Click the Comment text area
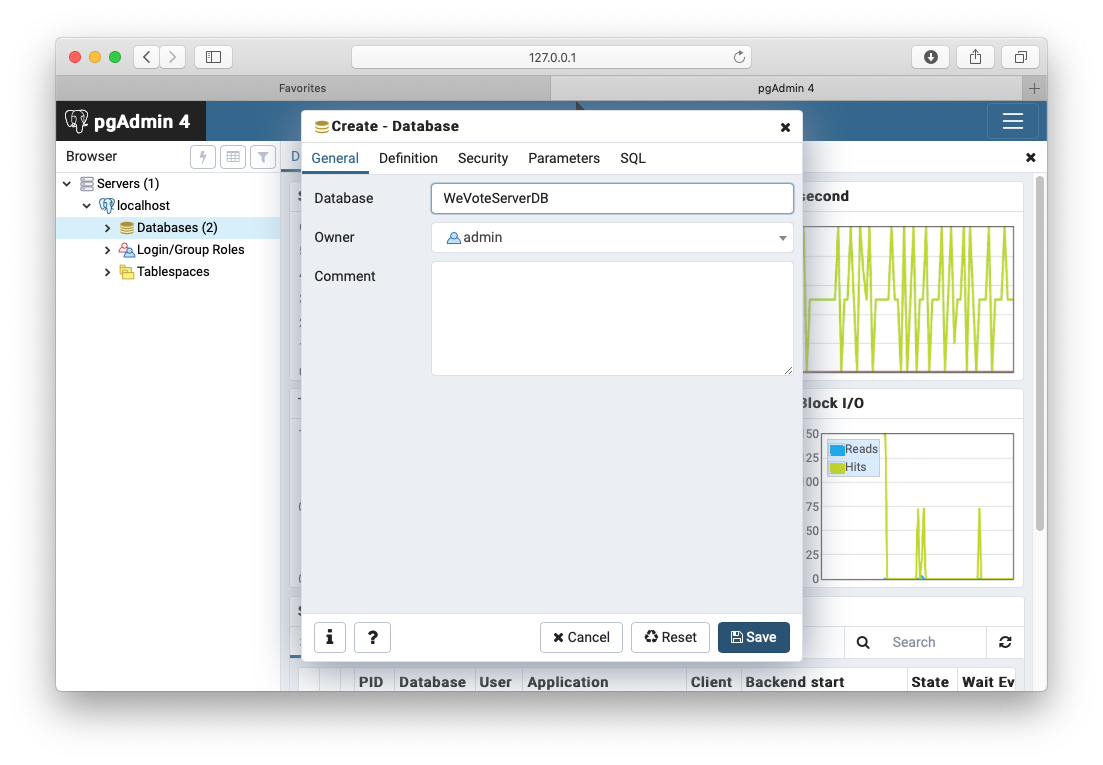 pos(612,319)
